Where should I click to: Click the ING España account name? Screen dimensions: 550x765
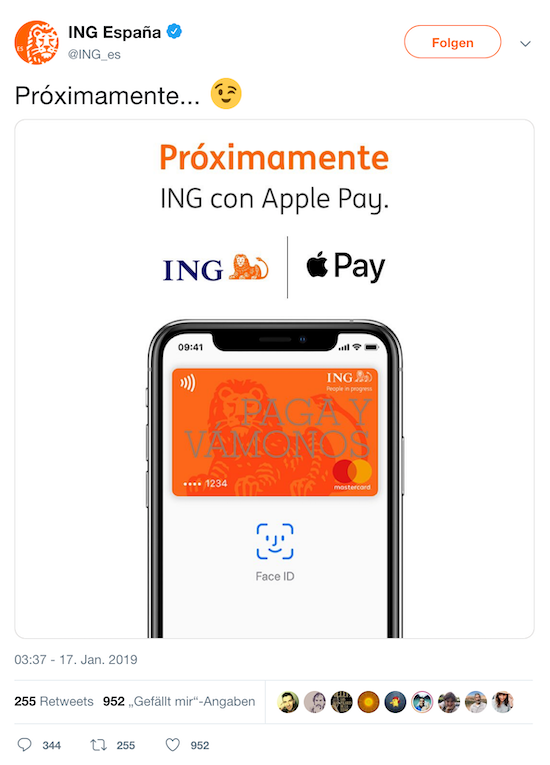(x=114, y=32)
